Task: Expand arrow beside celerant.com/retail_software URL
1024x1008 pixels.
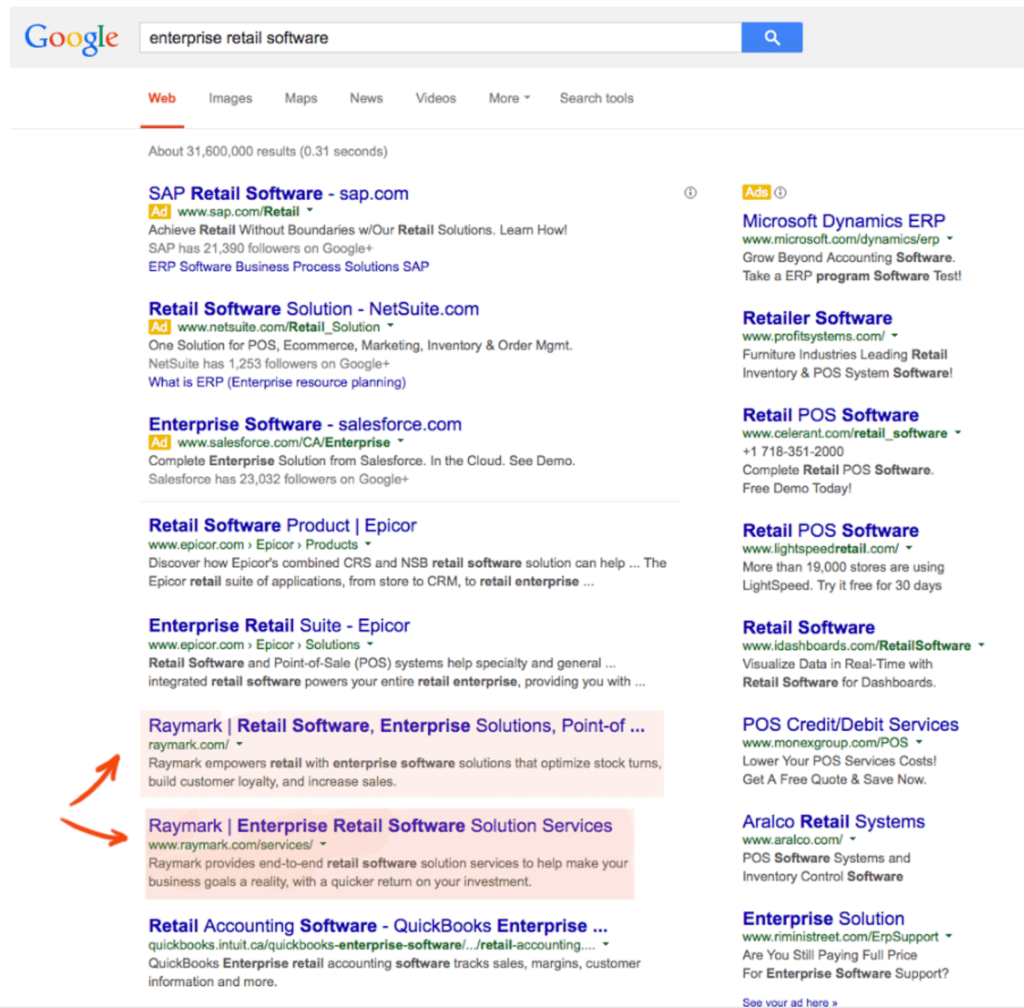Action: click(958, 432)
